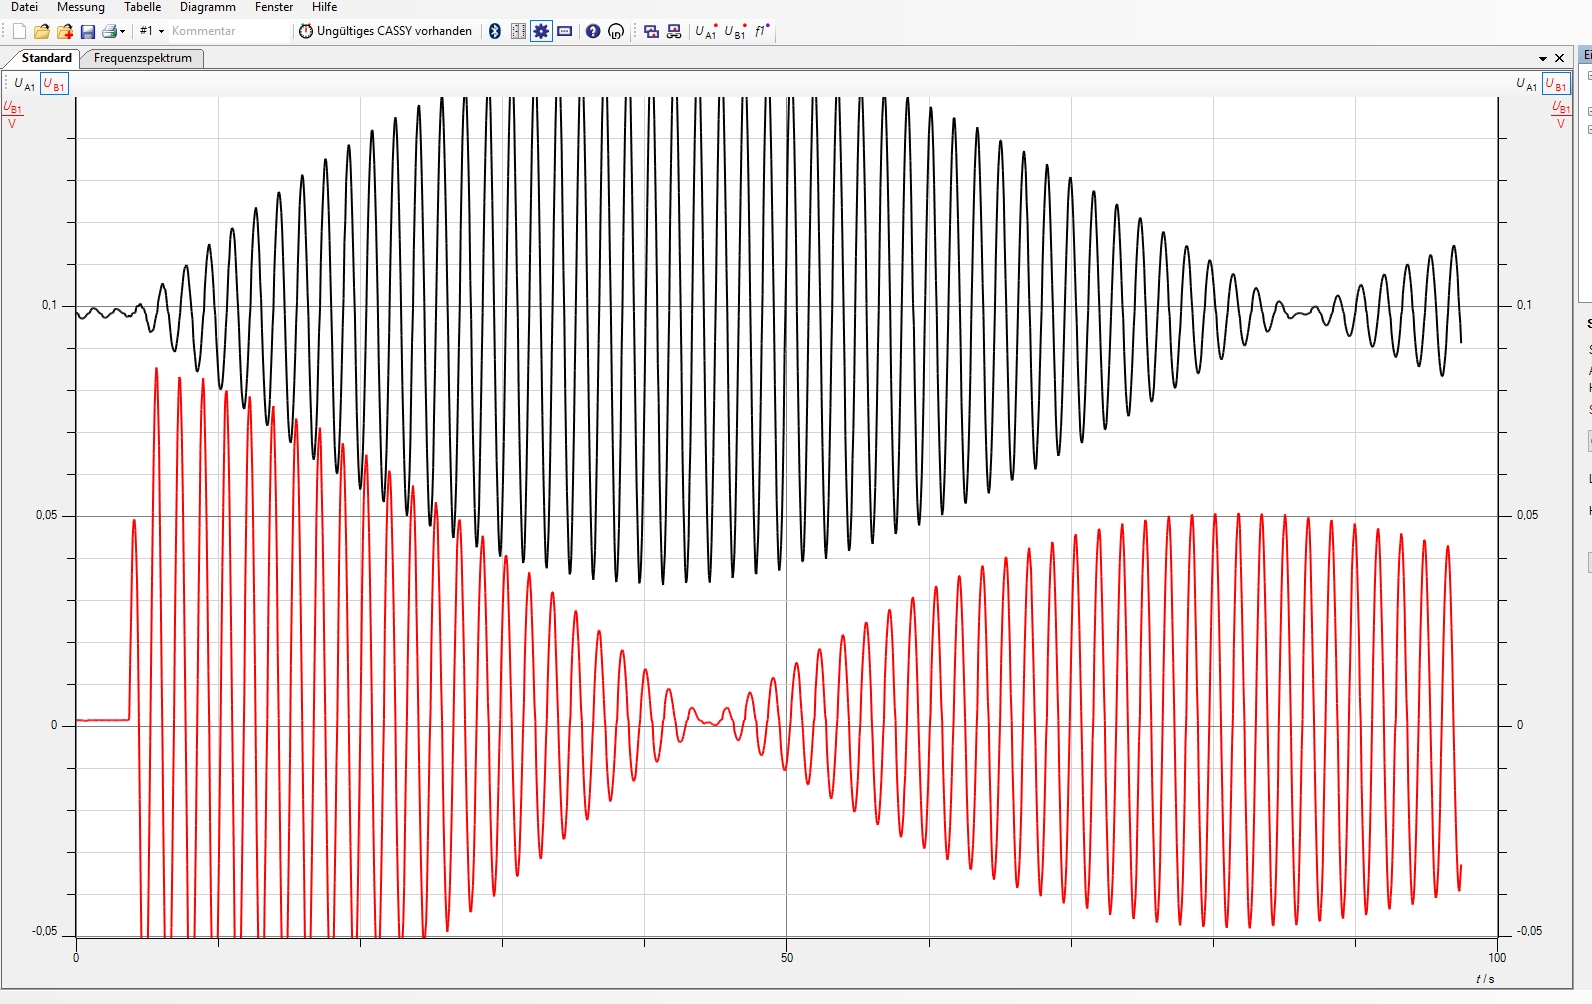
Task: Open the printer dropdown arrow
Action: coord(122,31)
